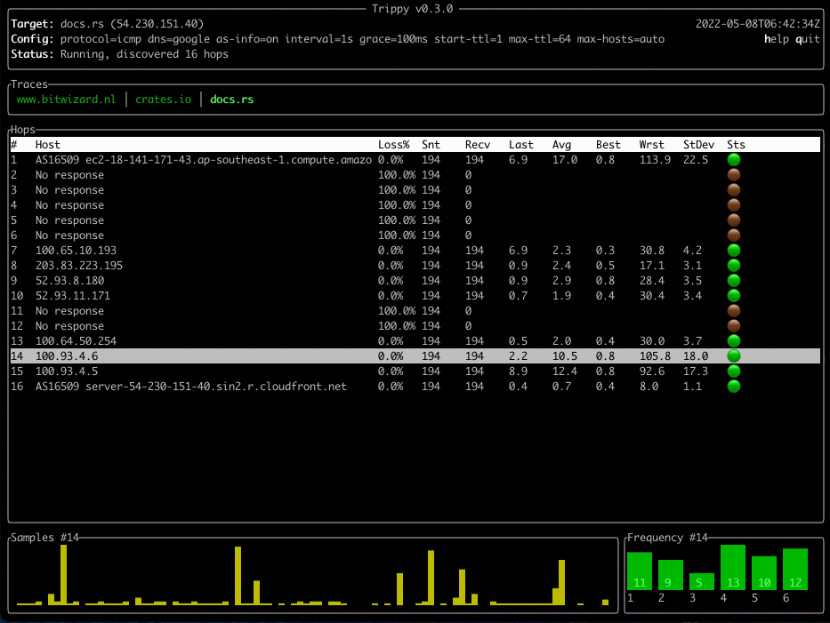Click frequency bar labeled 5
830x623 pixels.
(x=702, y=581)
